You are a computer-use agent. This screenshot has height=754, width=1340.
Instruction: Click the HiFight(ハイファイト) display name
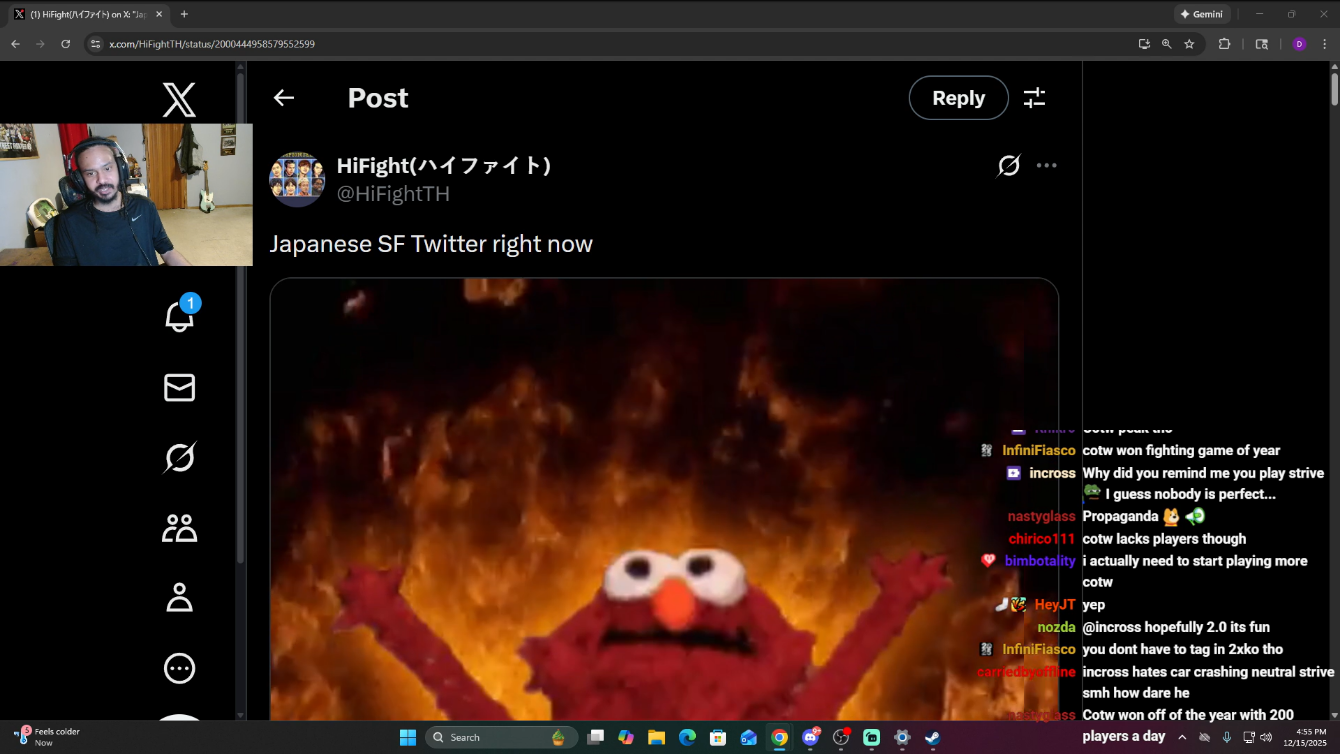[444, 166]
